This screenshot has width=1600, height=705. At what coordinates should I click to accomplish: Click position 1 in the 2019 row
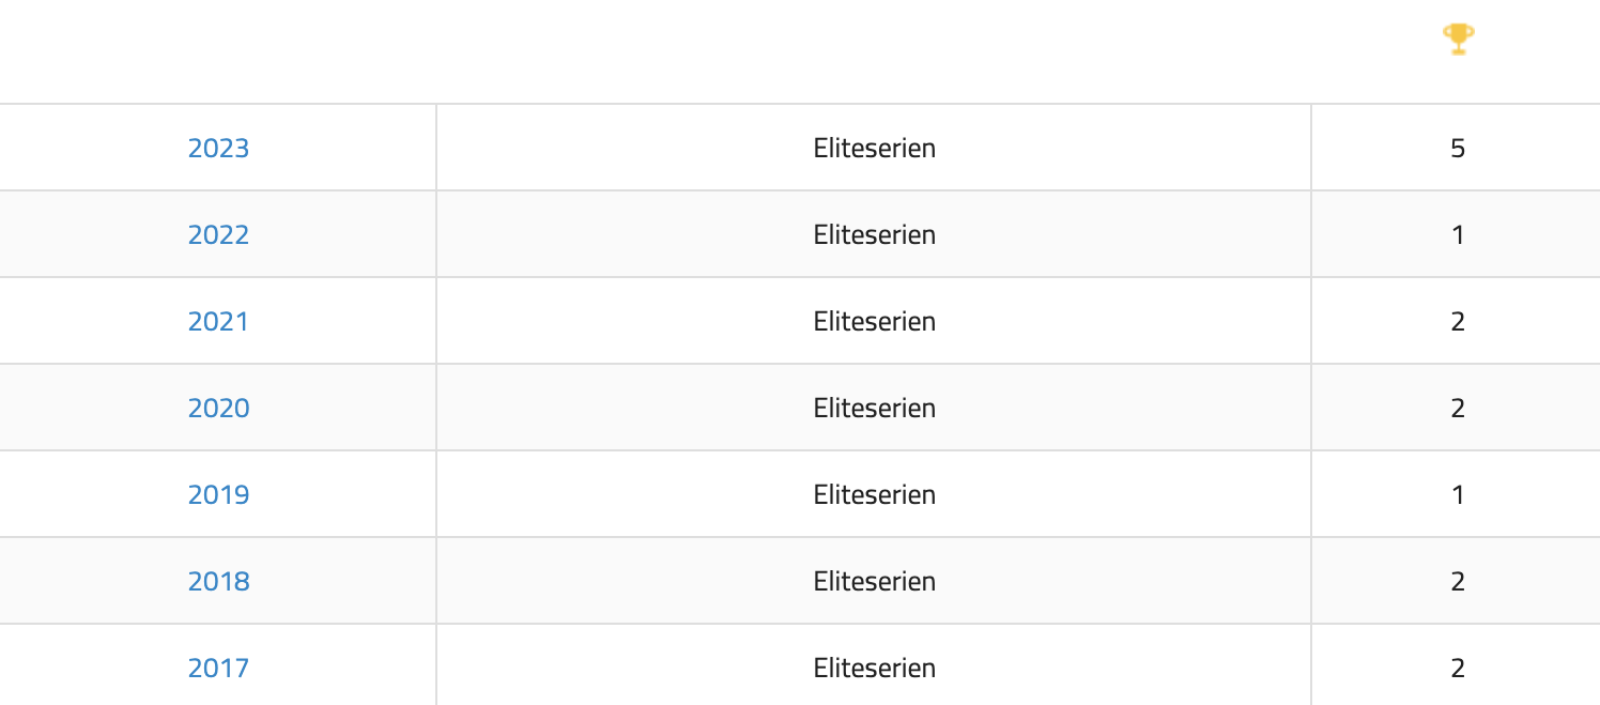1458,495
